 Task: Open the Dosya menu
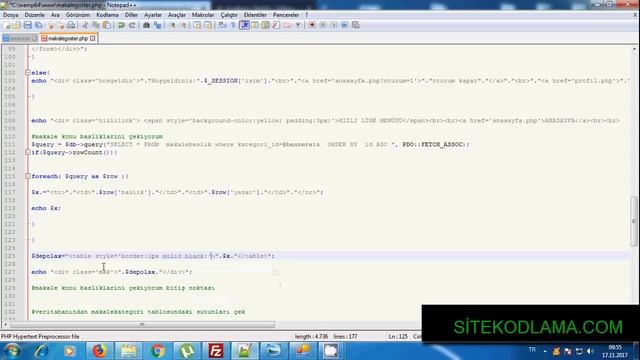click(11, 15)
